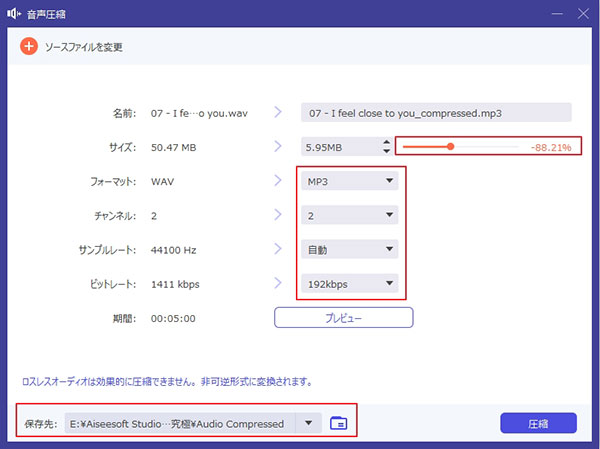Click the orange plus icon to change source file
The height and width of the screenshot is (449, 600).
29,47
